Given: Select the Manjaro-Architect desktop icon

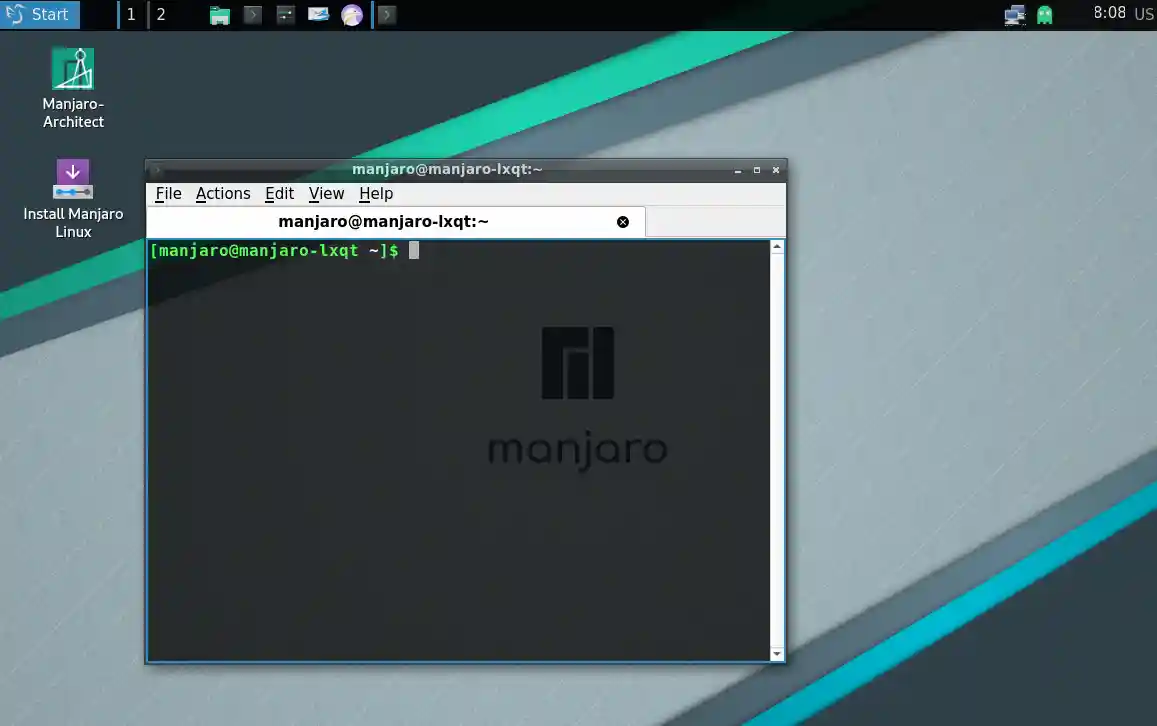Looking at the screenshot, I should [x=73, y=89].
